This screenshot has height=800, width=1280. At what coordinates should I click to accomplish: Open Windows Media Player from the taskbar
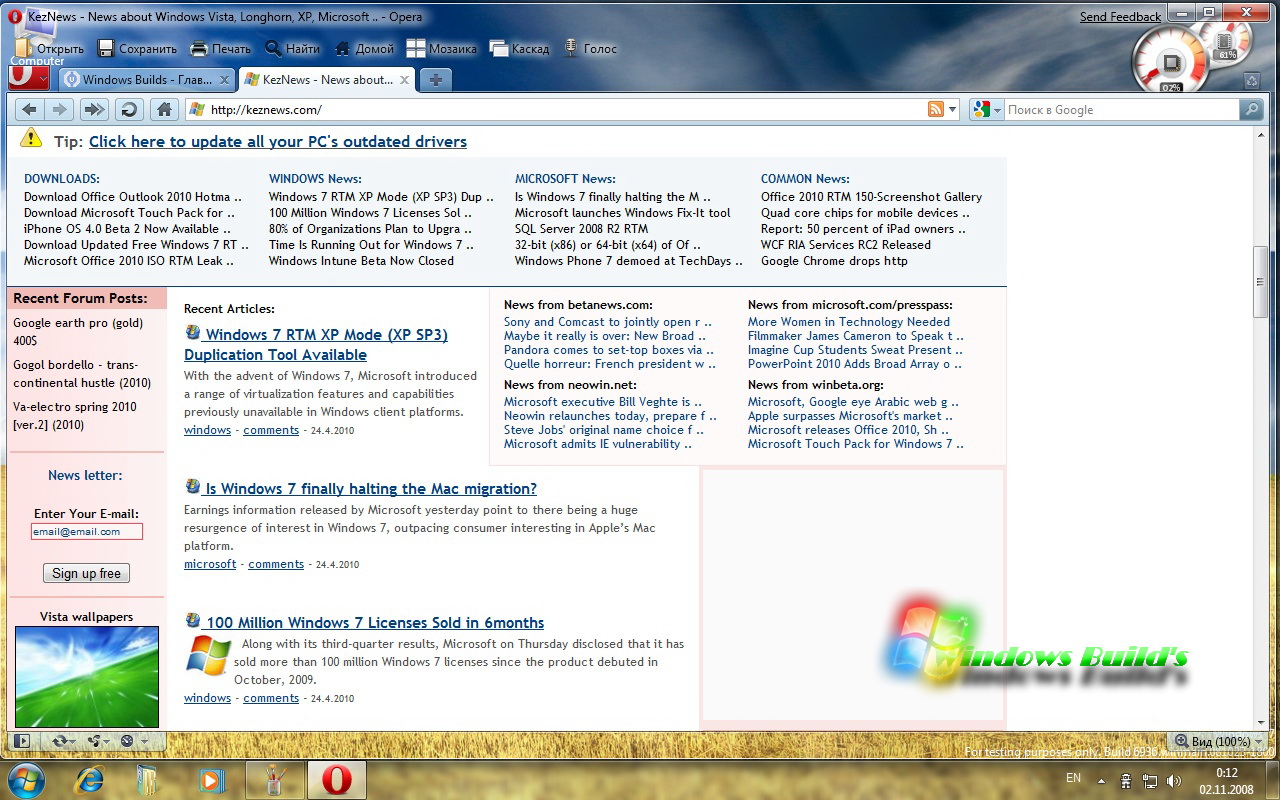pos(210,780)
